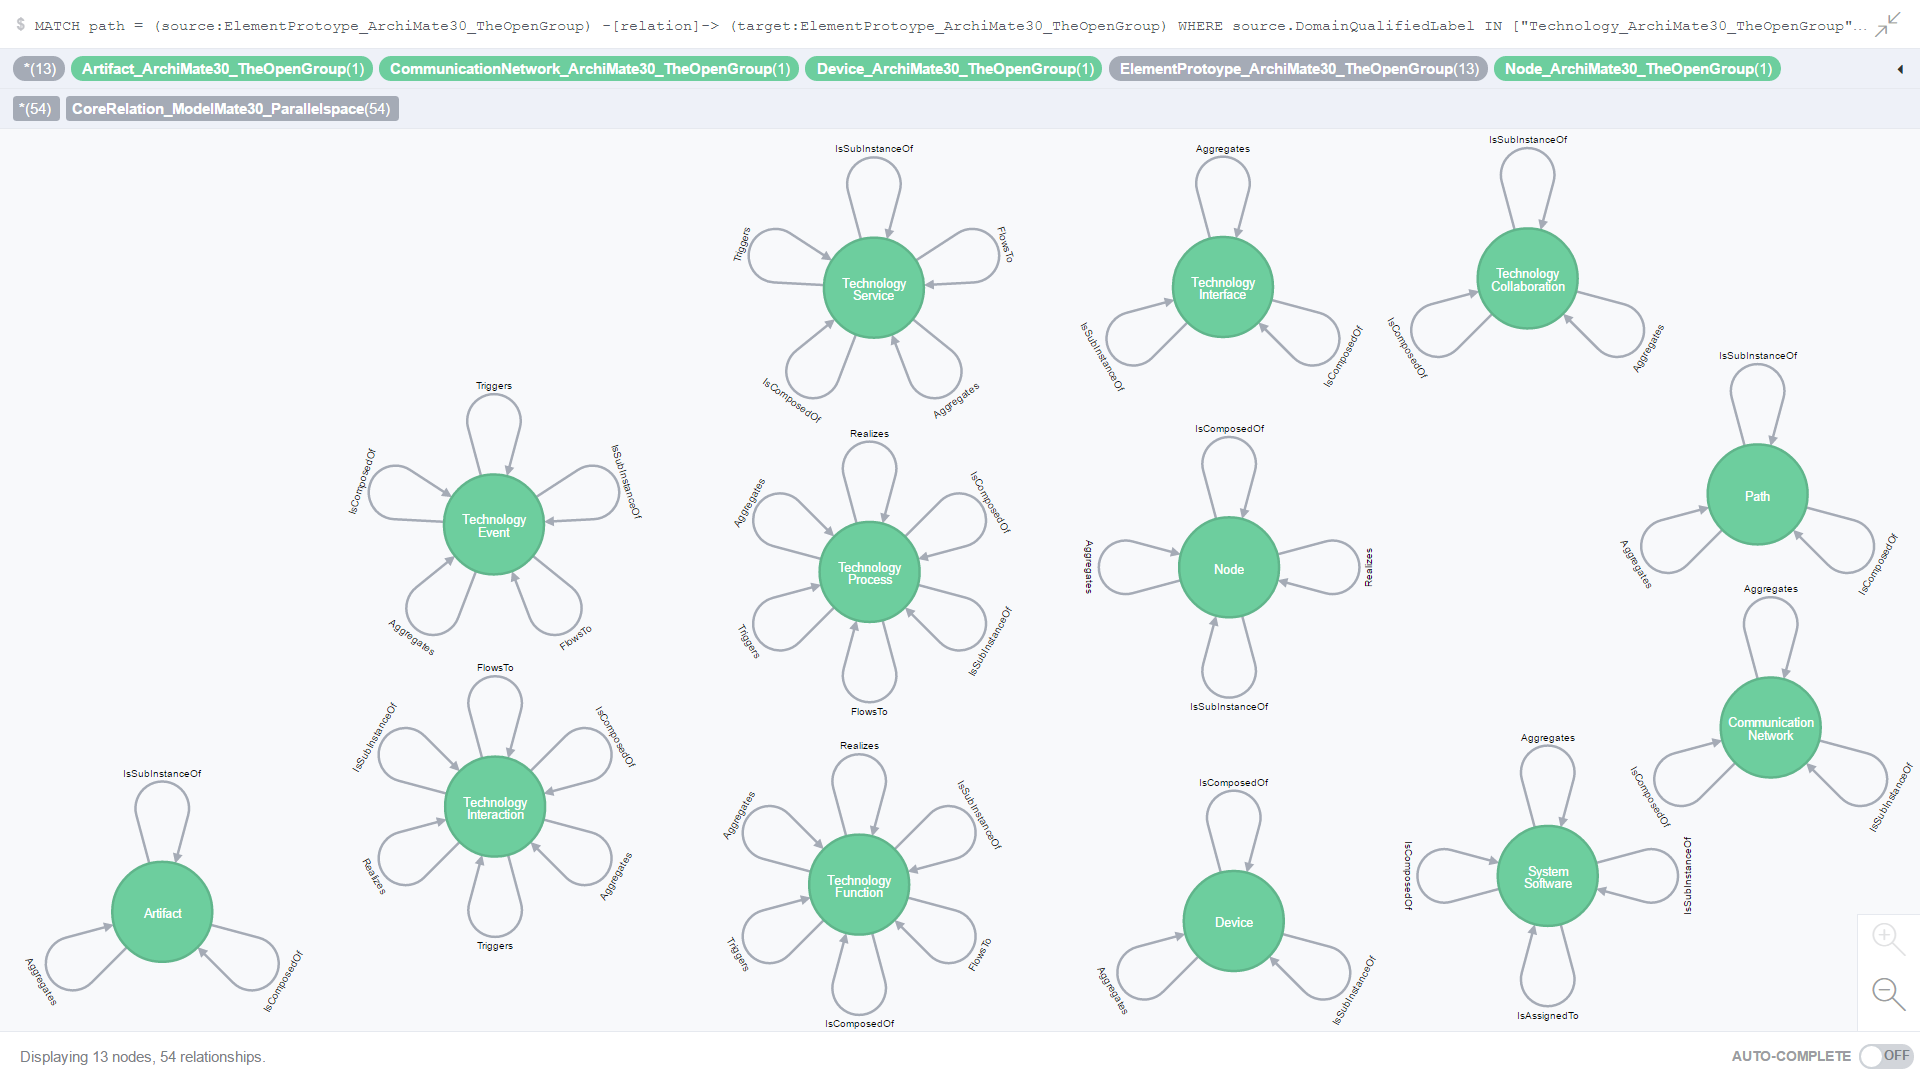The image size is (1920, 1080).
Task: Select the Node_ArchiMate30_TheOpenGroup label badge
Action: [1637, 69]
